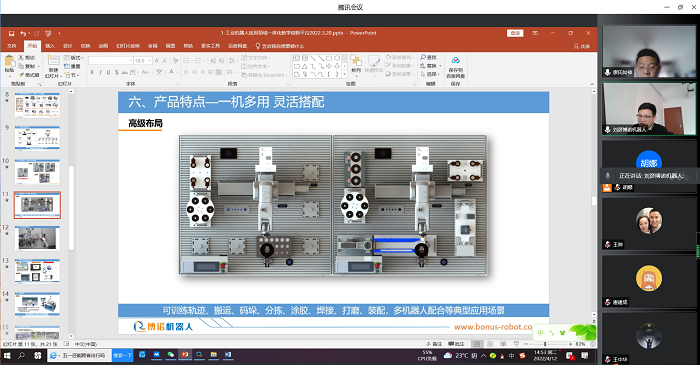Open the font name dropdown arrow

[x=131, y=61]
